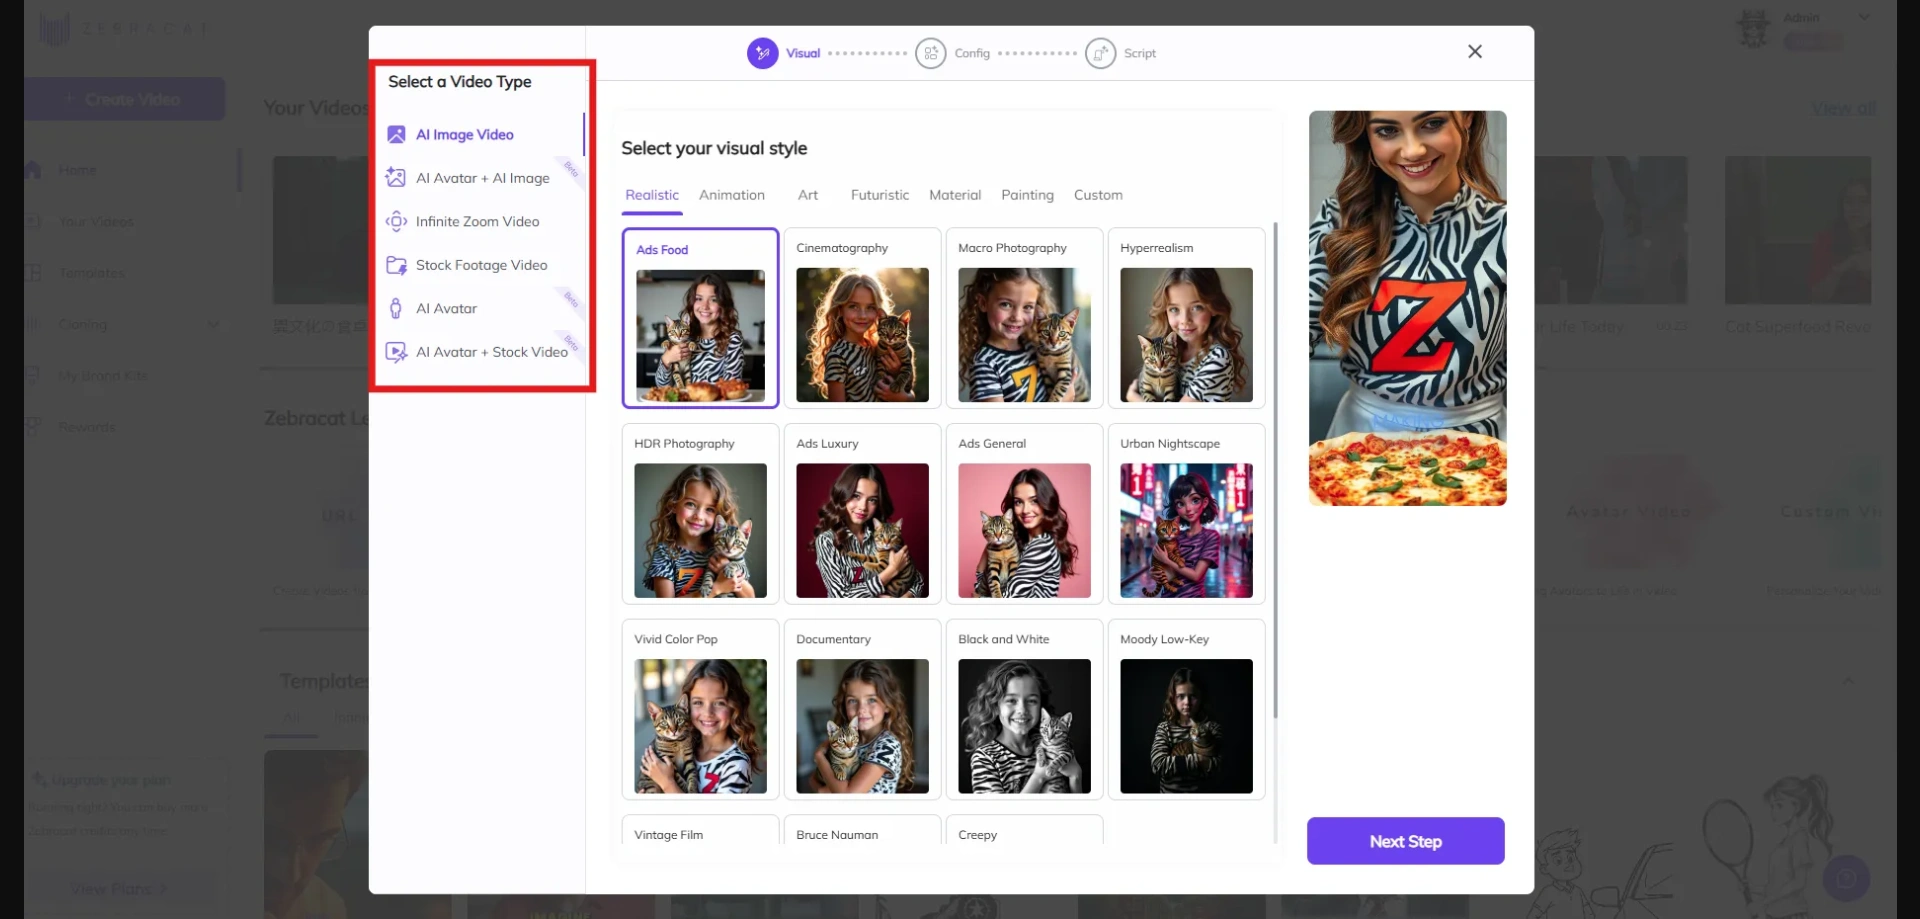Screen dimensions: 1920x919
Task: Open the help chat bubble icon
Action: click(x=1846, y=879)
